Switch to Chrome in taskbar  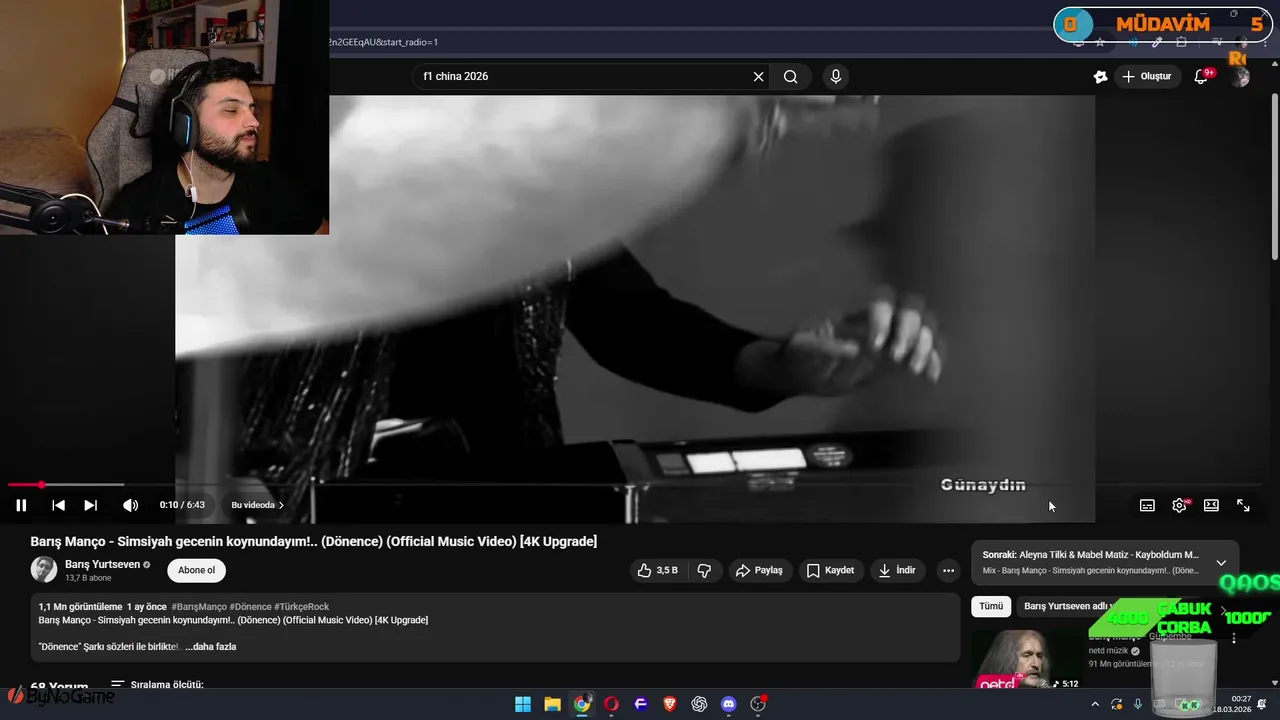[582, 704]
